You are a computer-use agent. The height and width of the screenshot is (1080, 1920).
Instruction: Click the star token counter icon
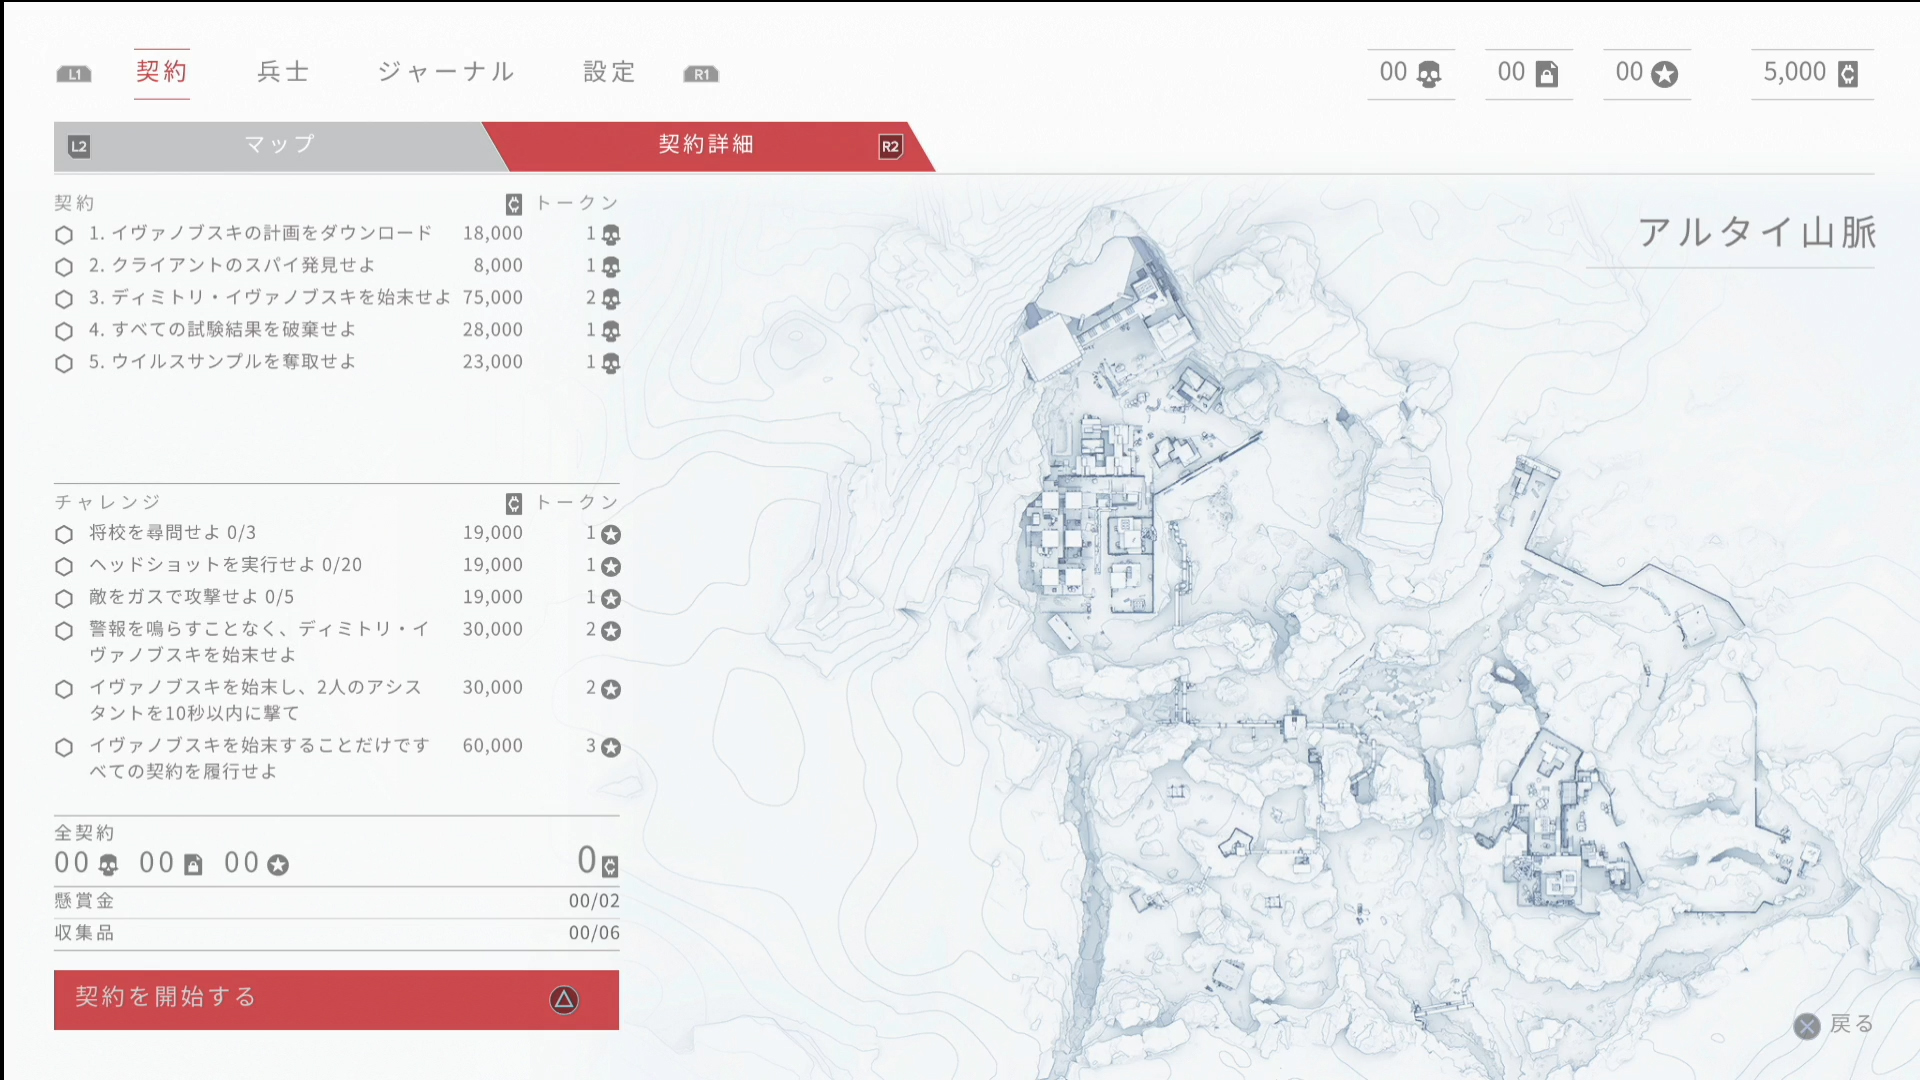(1665, 74)
